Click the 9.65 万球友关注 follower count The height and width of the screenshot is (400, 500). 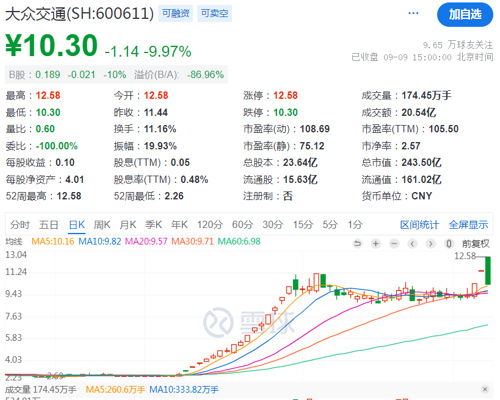coord(458,45)
